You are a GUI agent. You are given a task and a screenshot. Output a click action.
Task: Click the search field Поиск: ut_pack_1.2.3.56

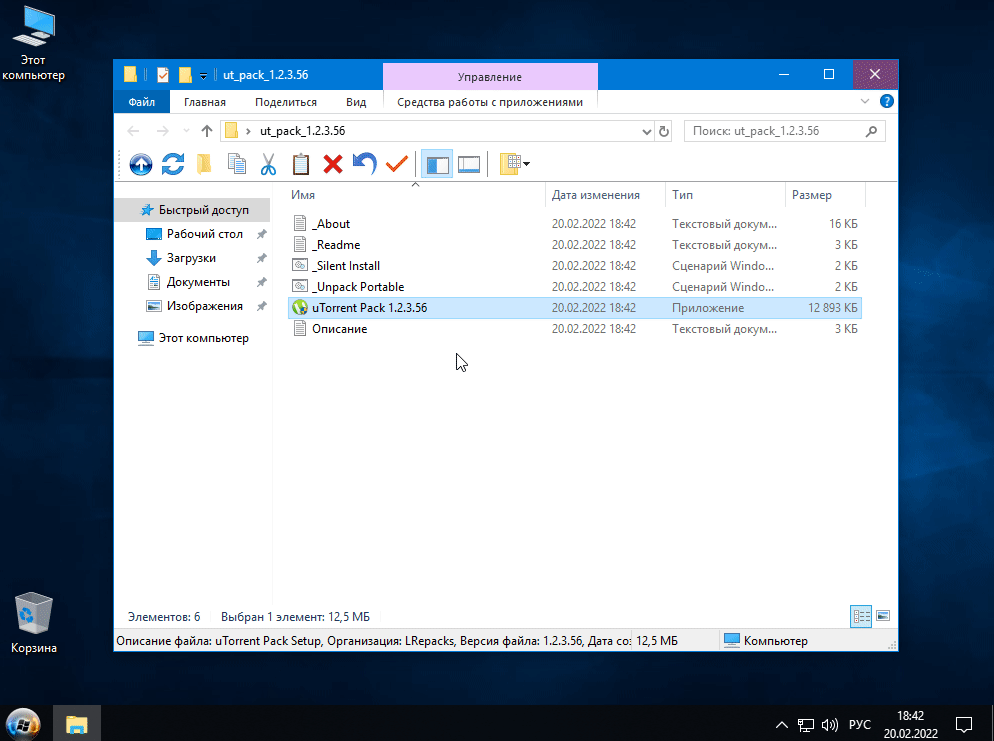point(785,131)
